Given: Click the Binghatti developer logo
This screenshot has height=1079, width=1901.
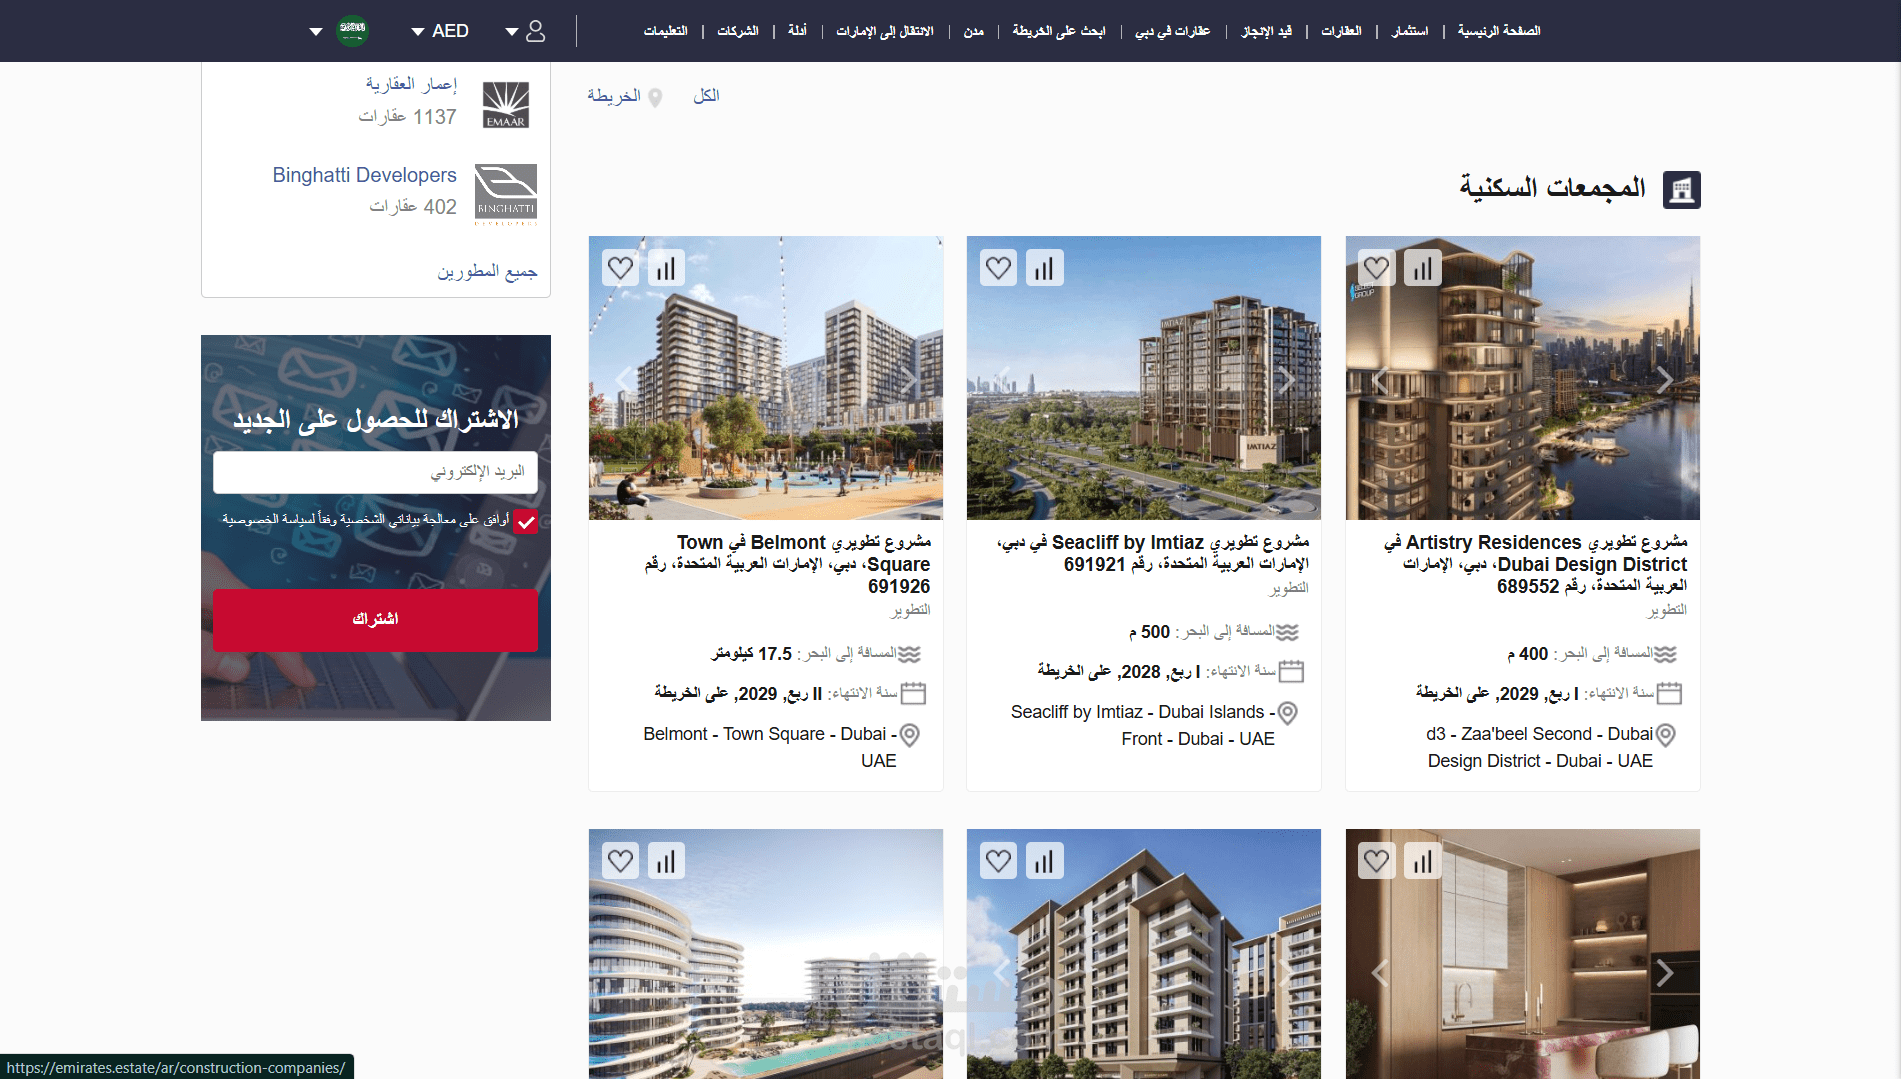Looking at the screenshot, I should (506, 192).
